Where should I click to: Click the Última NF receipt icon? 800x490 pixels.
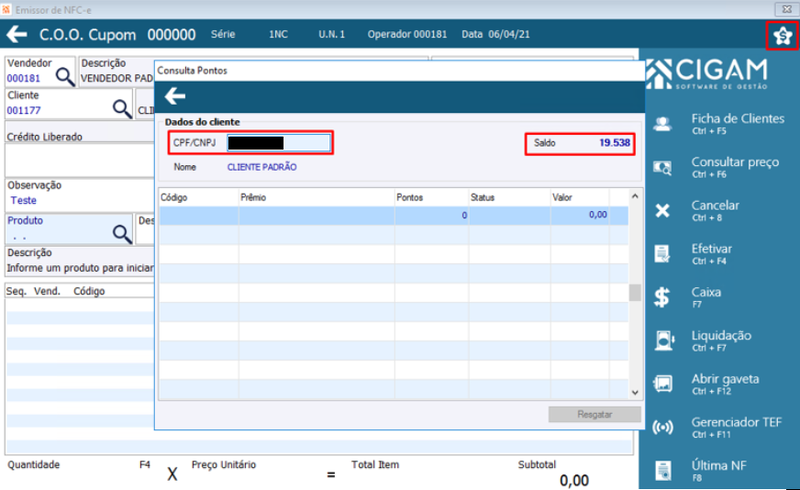663,470
